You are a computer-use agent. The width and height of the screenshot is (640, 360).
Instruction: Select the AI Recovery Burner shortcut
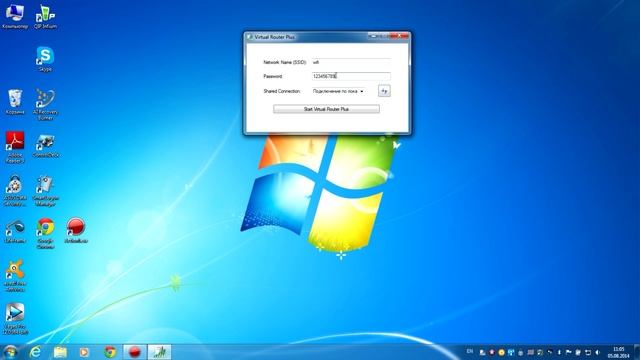pyautogui.click(x=45, y=104)
